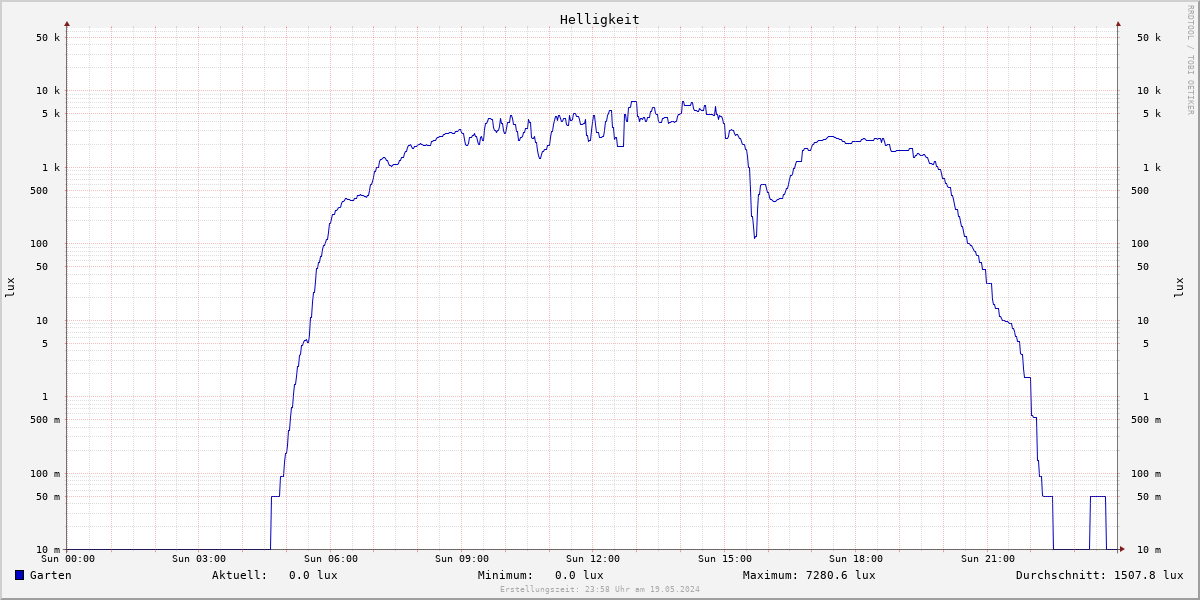Click the "Sun 12:00" time axis label

point(593,559)
